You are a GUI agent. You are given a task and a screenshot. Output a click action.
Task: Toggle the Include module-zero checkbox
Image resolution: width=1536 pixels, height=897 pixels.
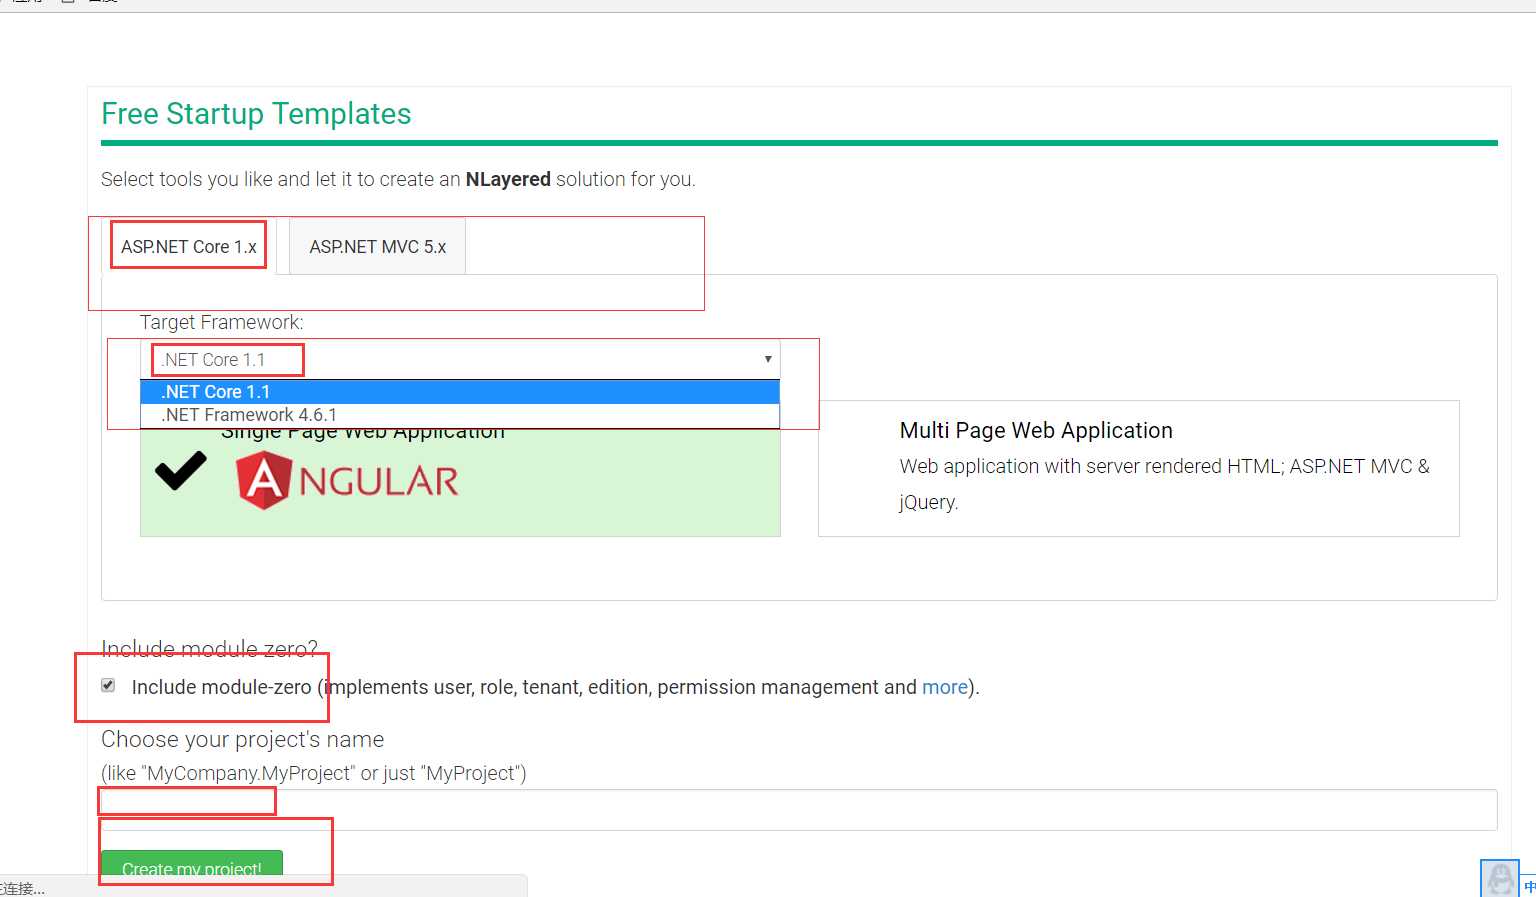pyautogui.click(x=108, y=685)
